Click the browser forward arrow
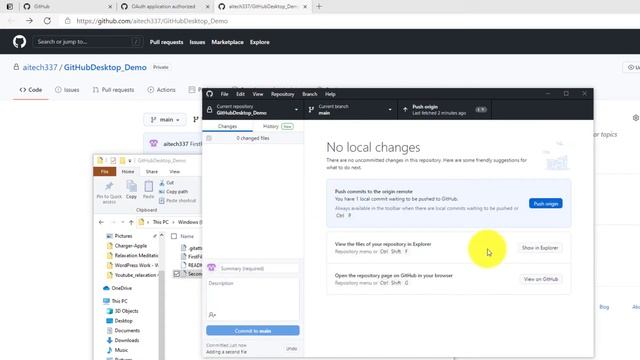The image size is (640, 360). (29, 21)
